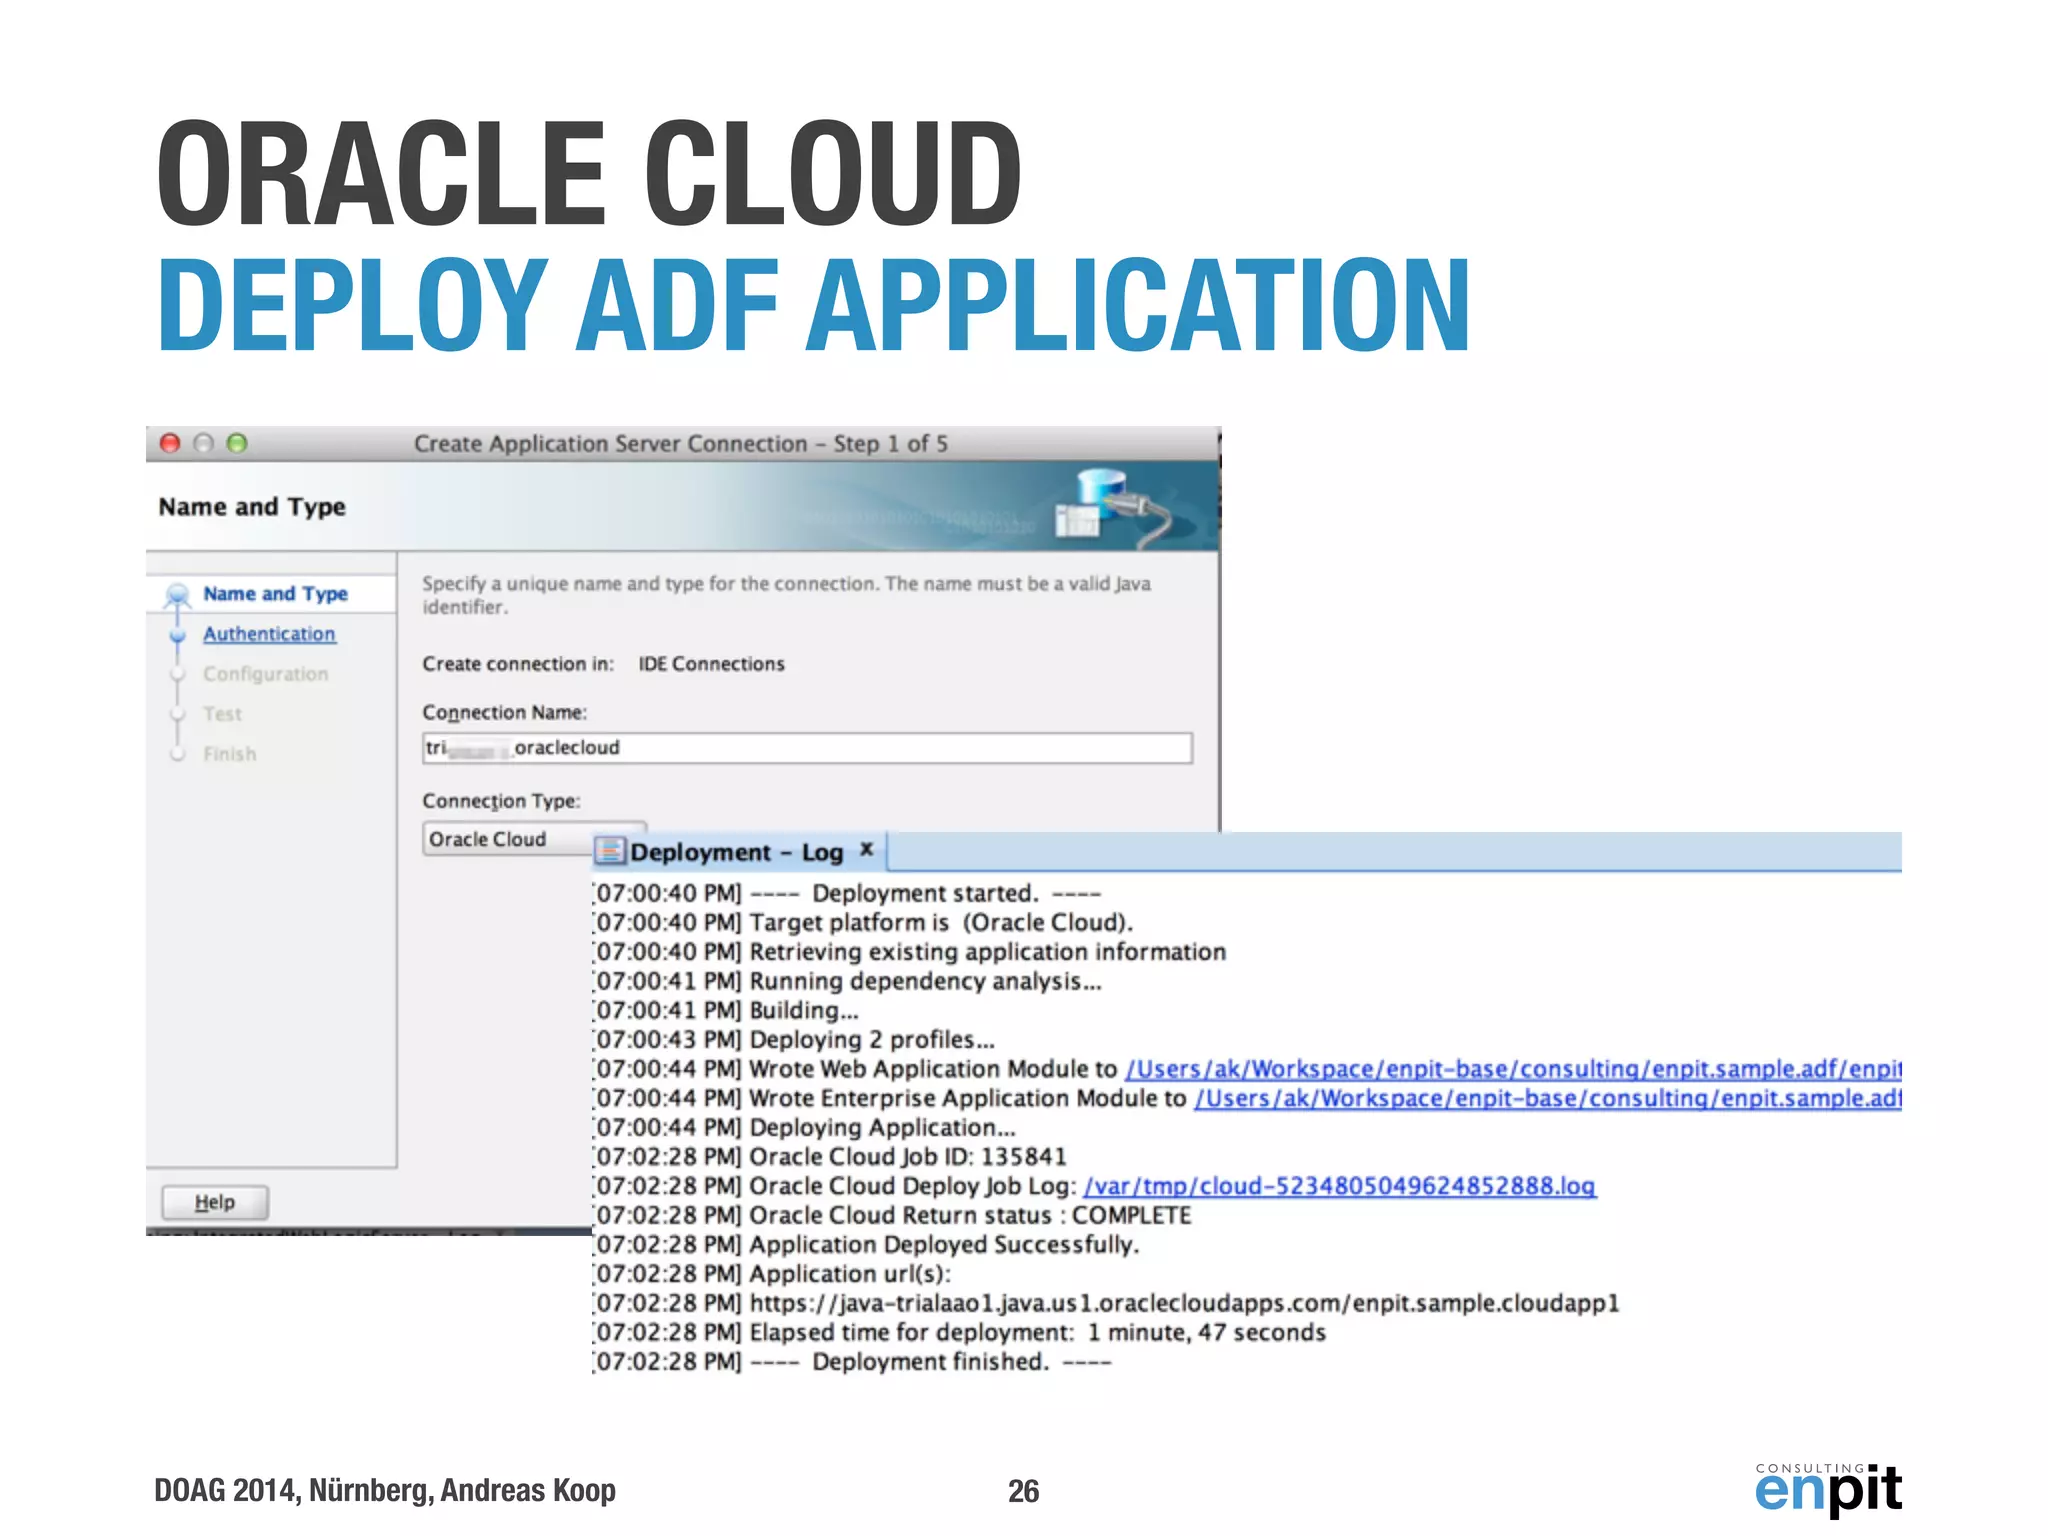Close the Deployment - Log tab
The width and height of the screenshot is (2048, 1536).
(x=867, y=849)
